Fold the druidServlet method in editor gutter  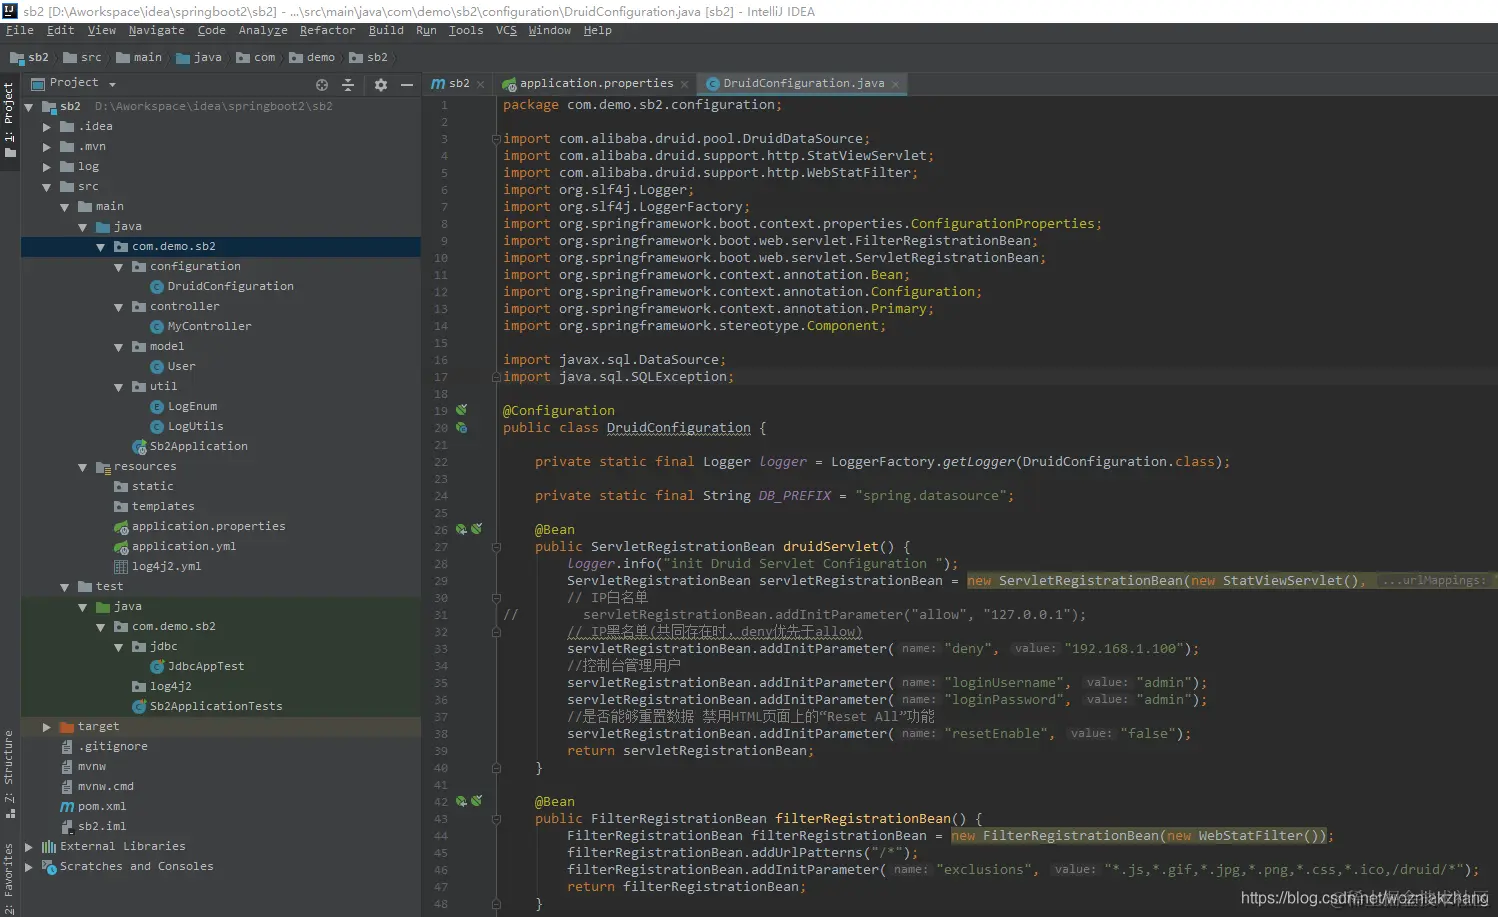[496, 547]
